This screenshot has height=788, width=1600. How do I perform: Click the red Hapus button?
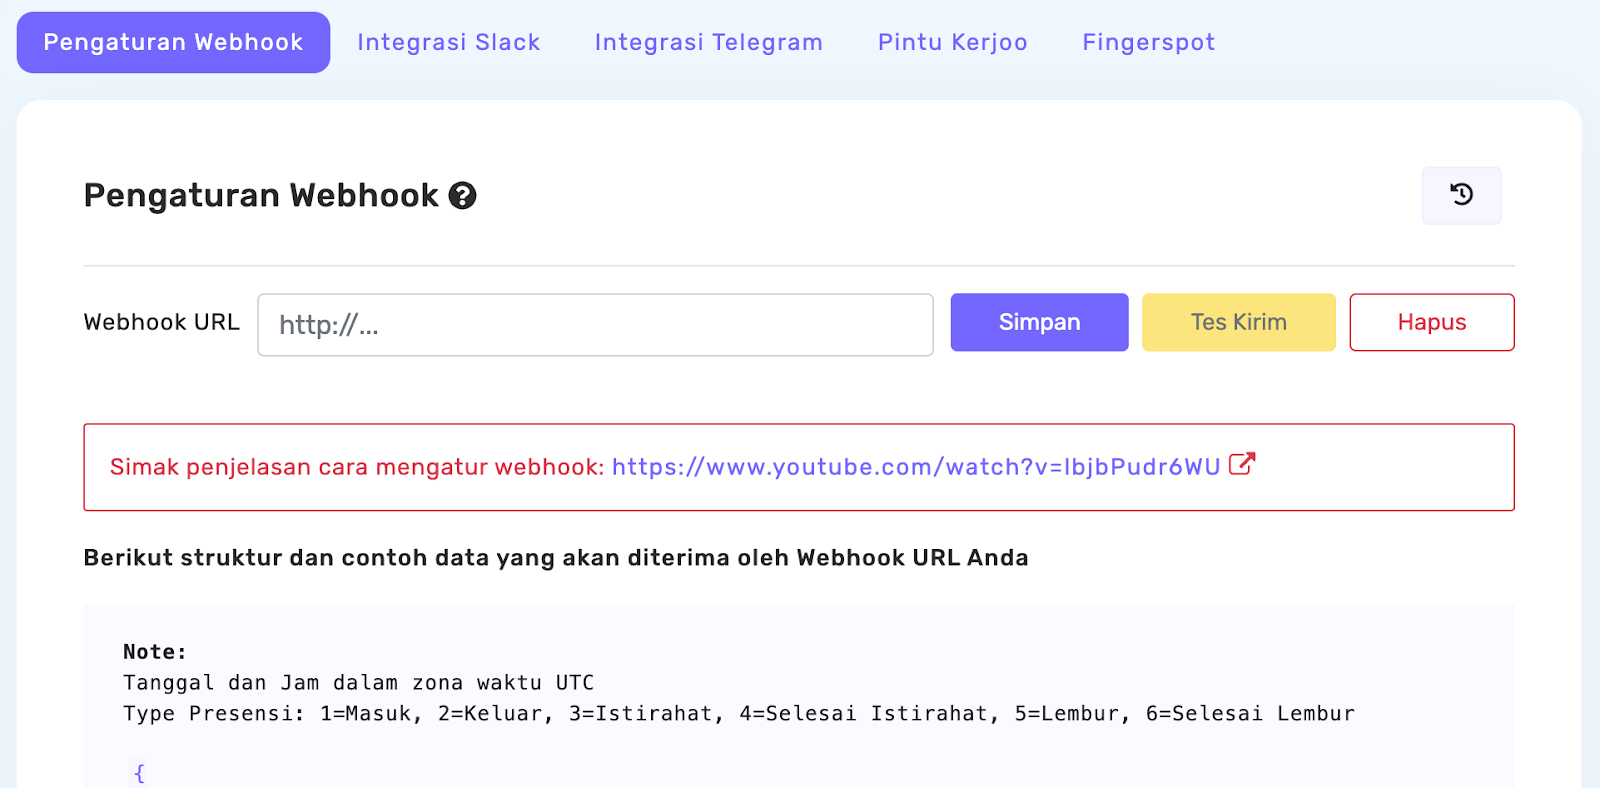point(1431,322)
